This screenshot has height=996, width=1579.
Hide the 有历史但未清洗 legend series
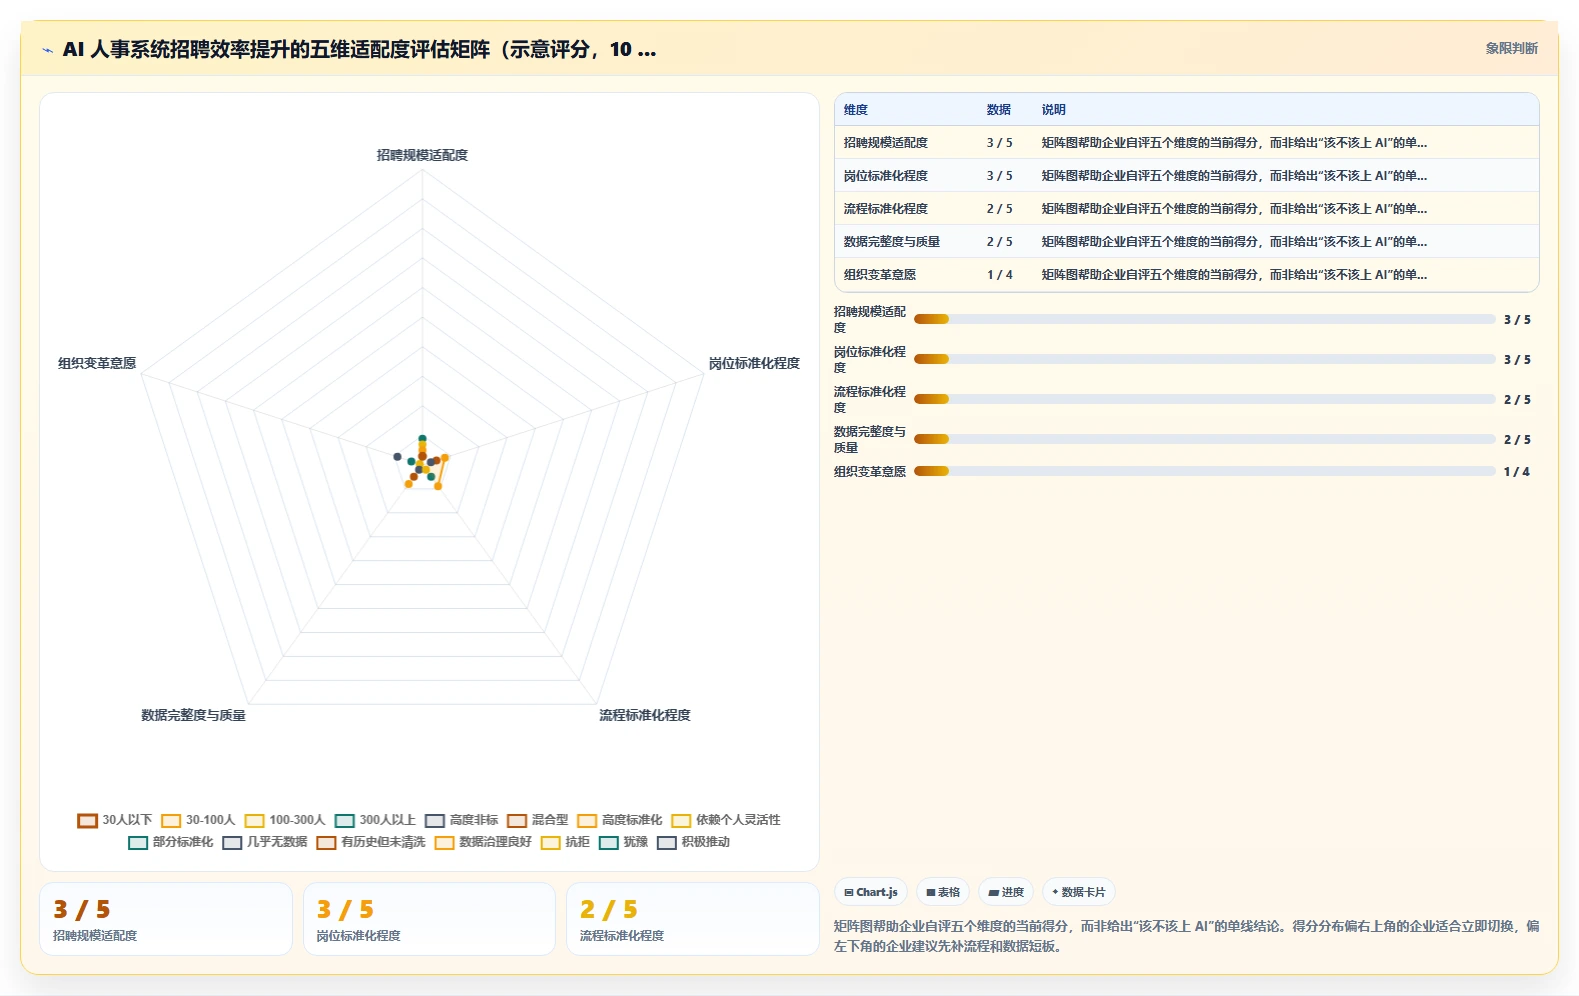tap(370, 842)
